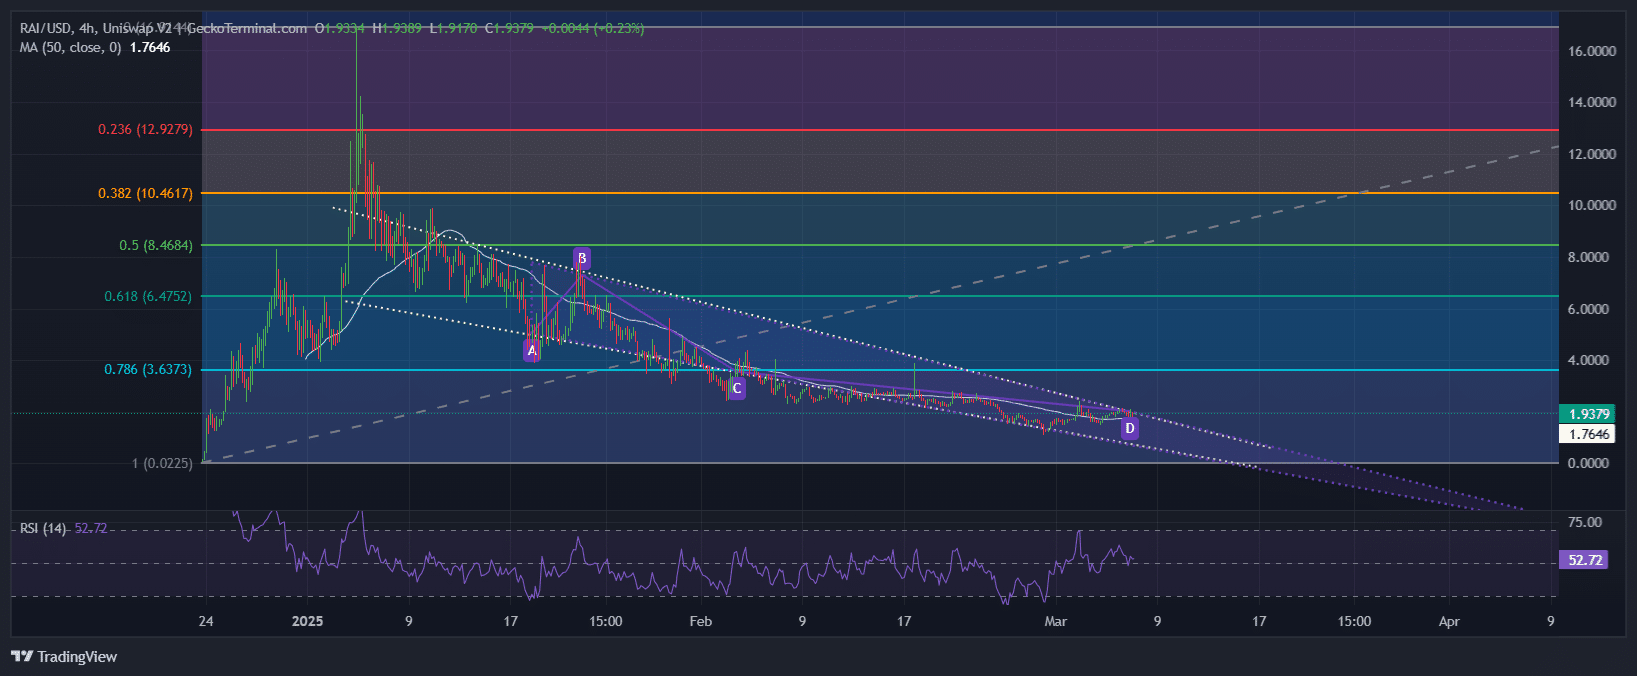Click the purple 52.72 RSI value tag

pos(1585,560)
